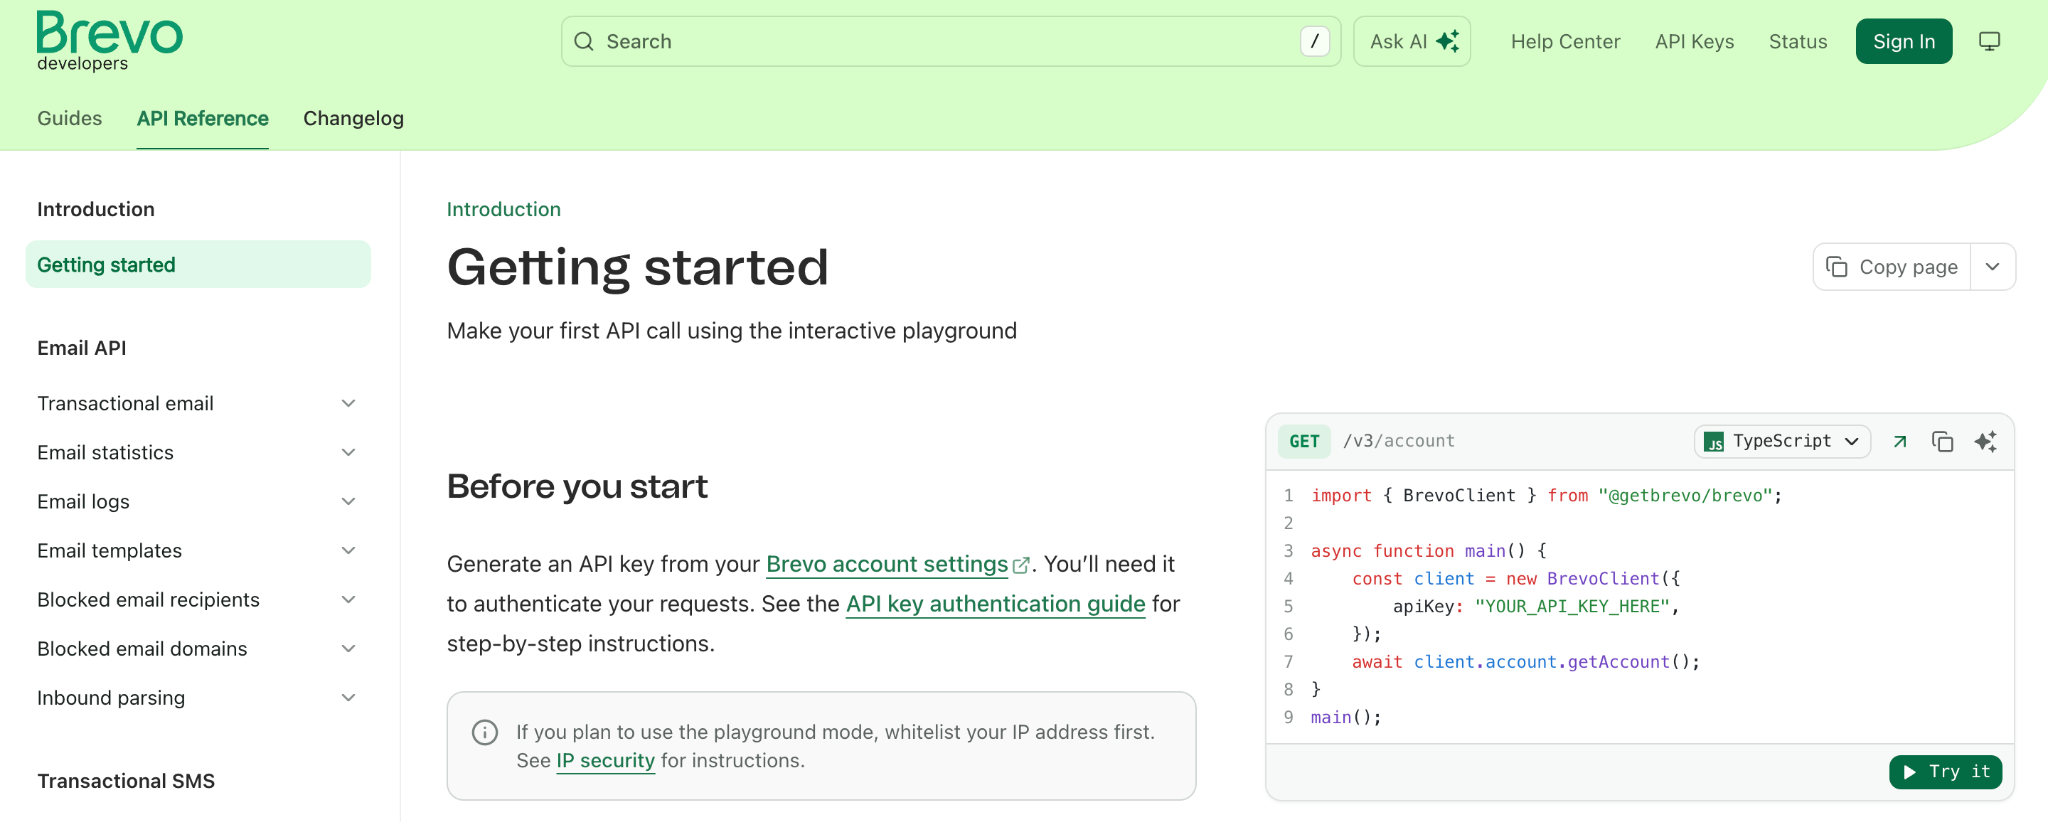
Task: Click the sparkle Ask AI icon in code panel
Action: [1986, 441]
